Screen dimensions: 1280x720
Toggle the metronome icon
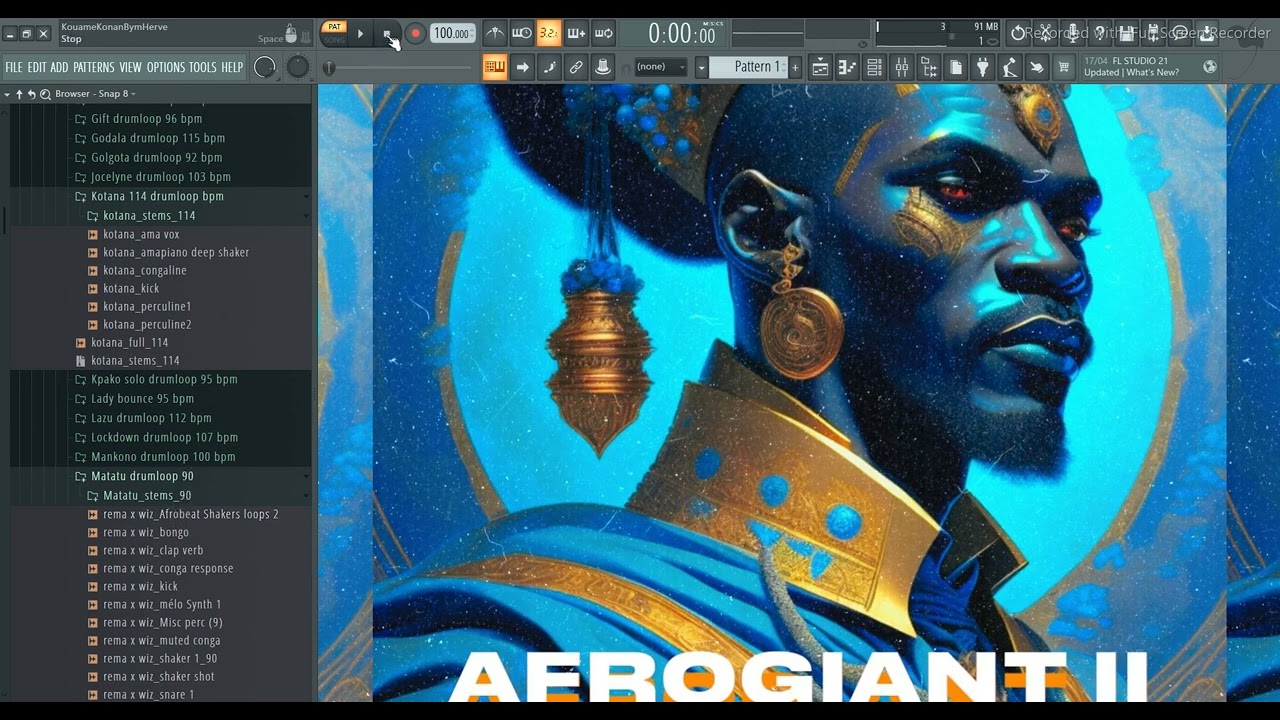[495, 34]
